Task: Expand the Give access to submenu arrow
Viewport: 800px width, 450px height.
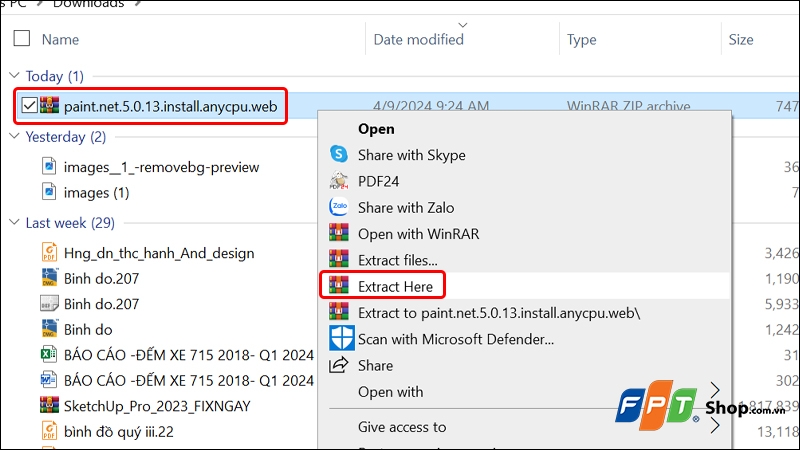Action: [715, 426]
